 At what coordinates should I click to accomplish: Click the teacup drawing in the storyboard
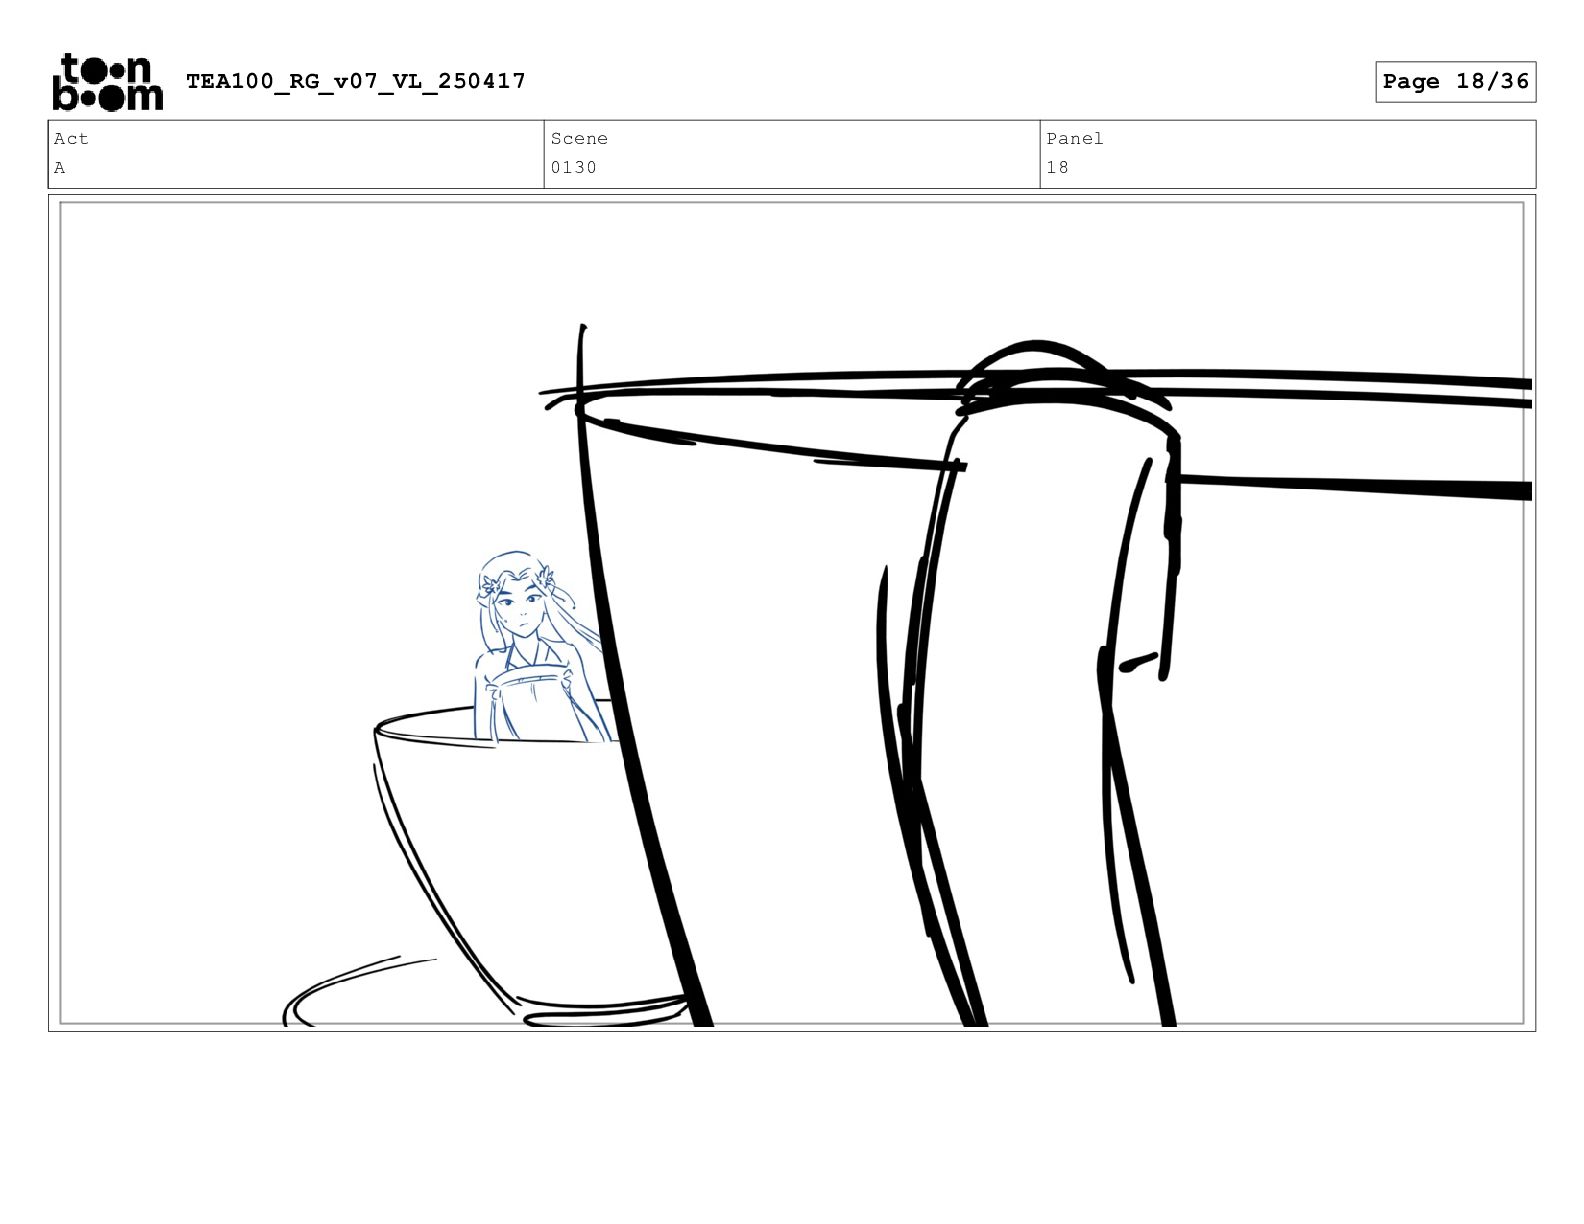[530, 861]
